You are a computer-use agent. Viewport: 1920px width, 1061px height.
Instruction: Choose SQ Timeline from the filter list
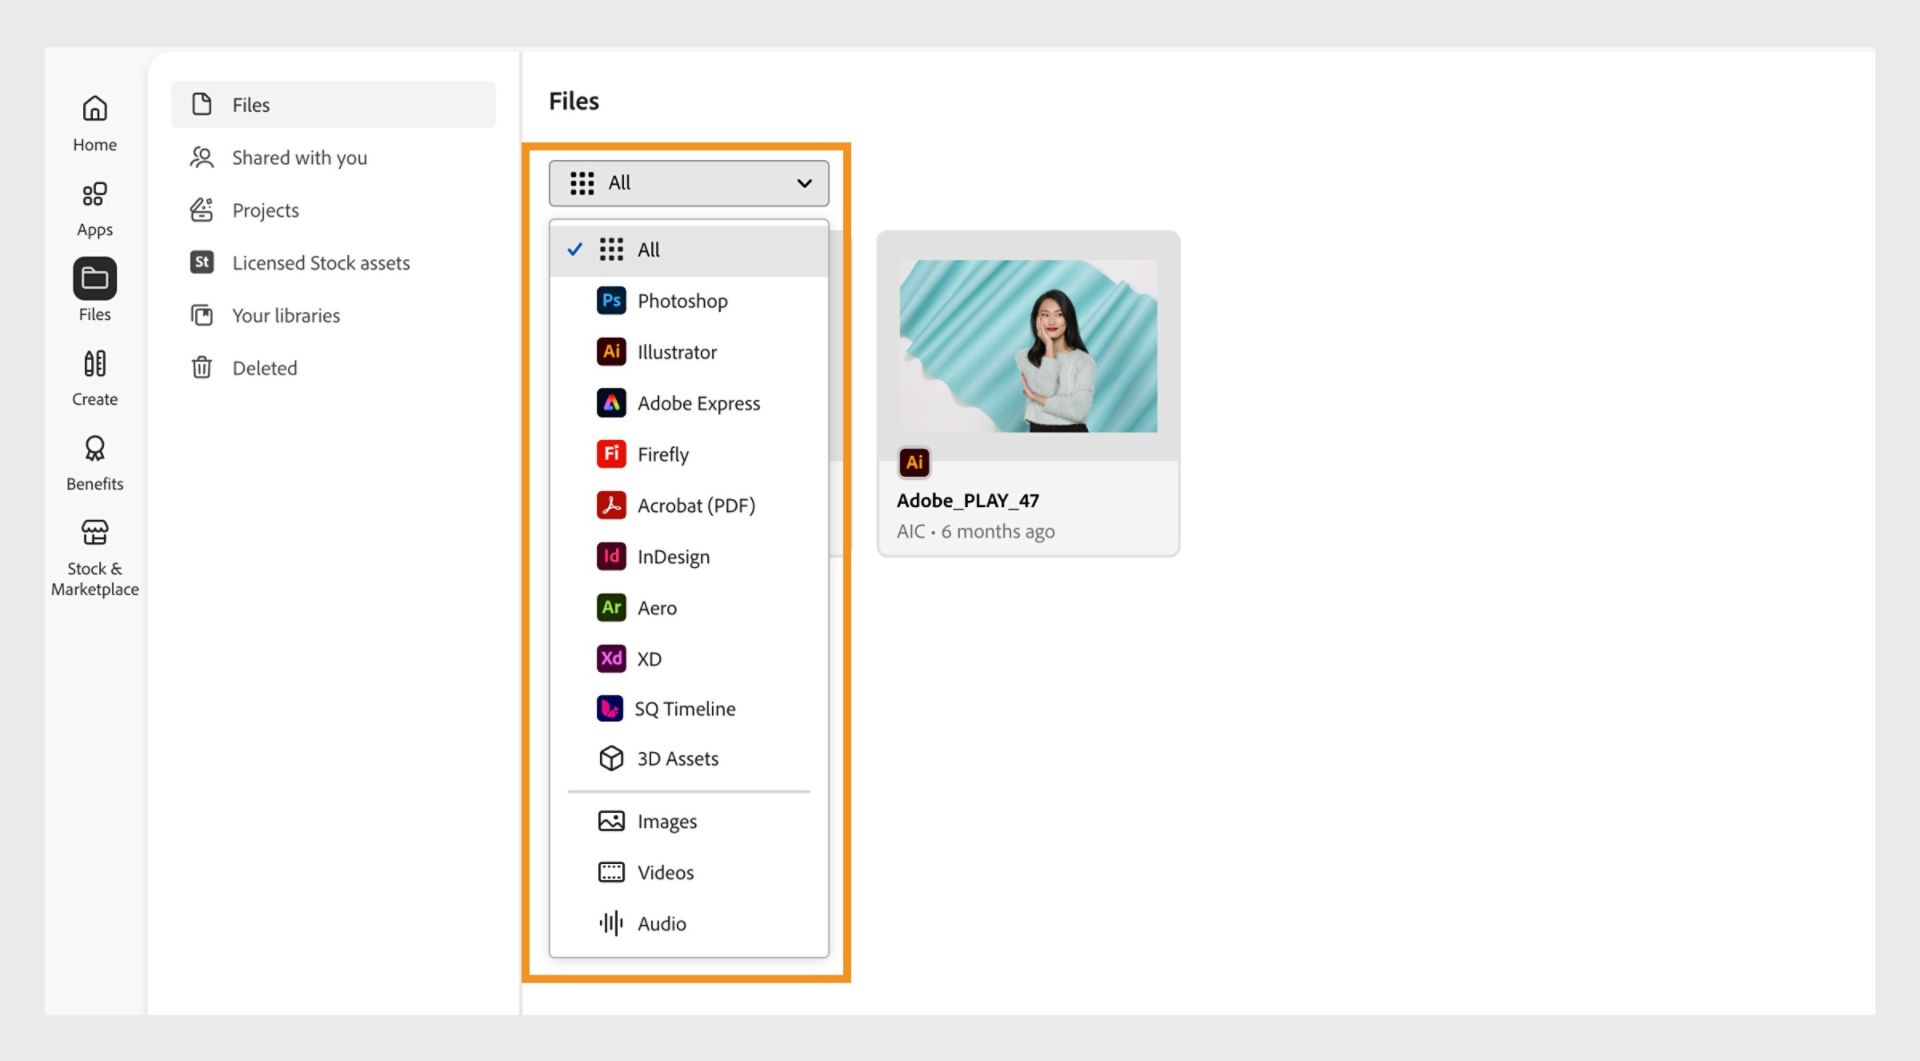pos(686,708)
